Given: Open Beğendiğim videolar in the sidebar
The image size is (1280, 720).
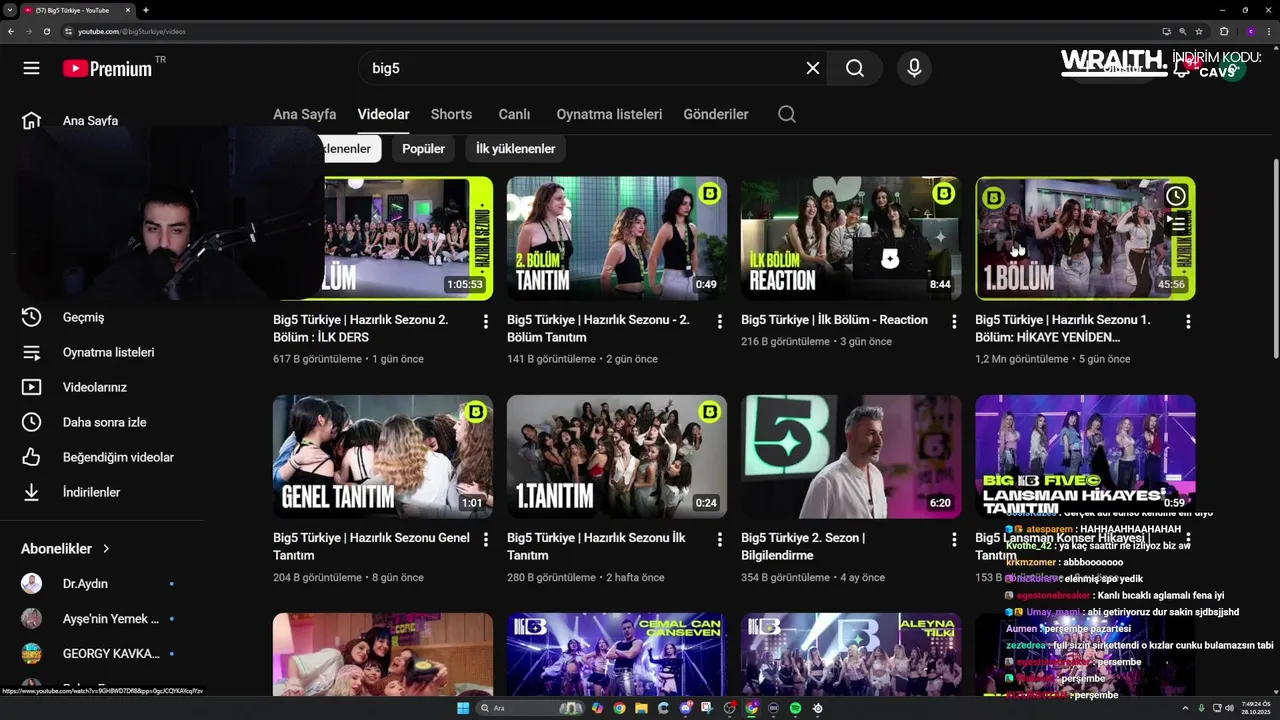Looking at the screenshot, I should pyautogui.click(x=118, y=457).
